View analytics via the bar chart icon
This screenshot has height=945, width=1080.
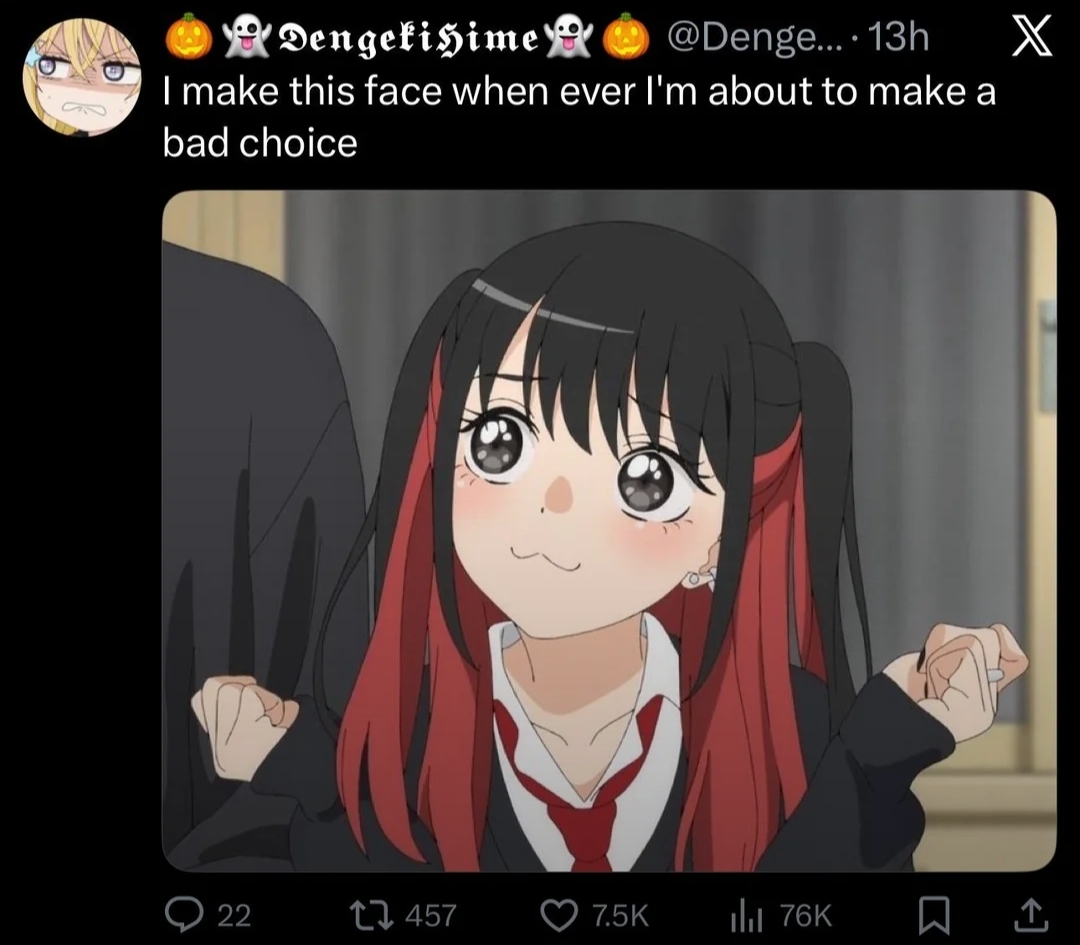(x=746, y=915)
